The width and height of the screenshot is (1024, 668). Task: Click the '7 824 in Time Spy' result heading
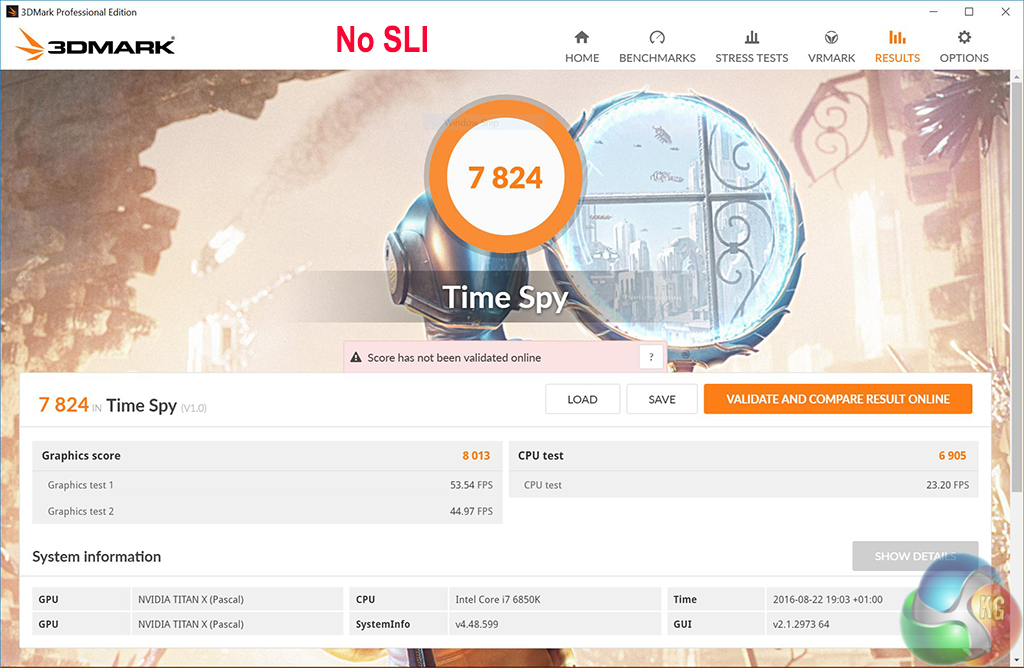(x=123, y=406)
